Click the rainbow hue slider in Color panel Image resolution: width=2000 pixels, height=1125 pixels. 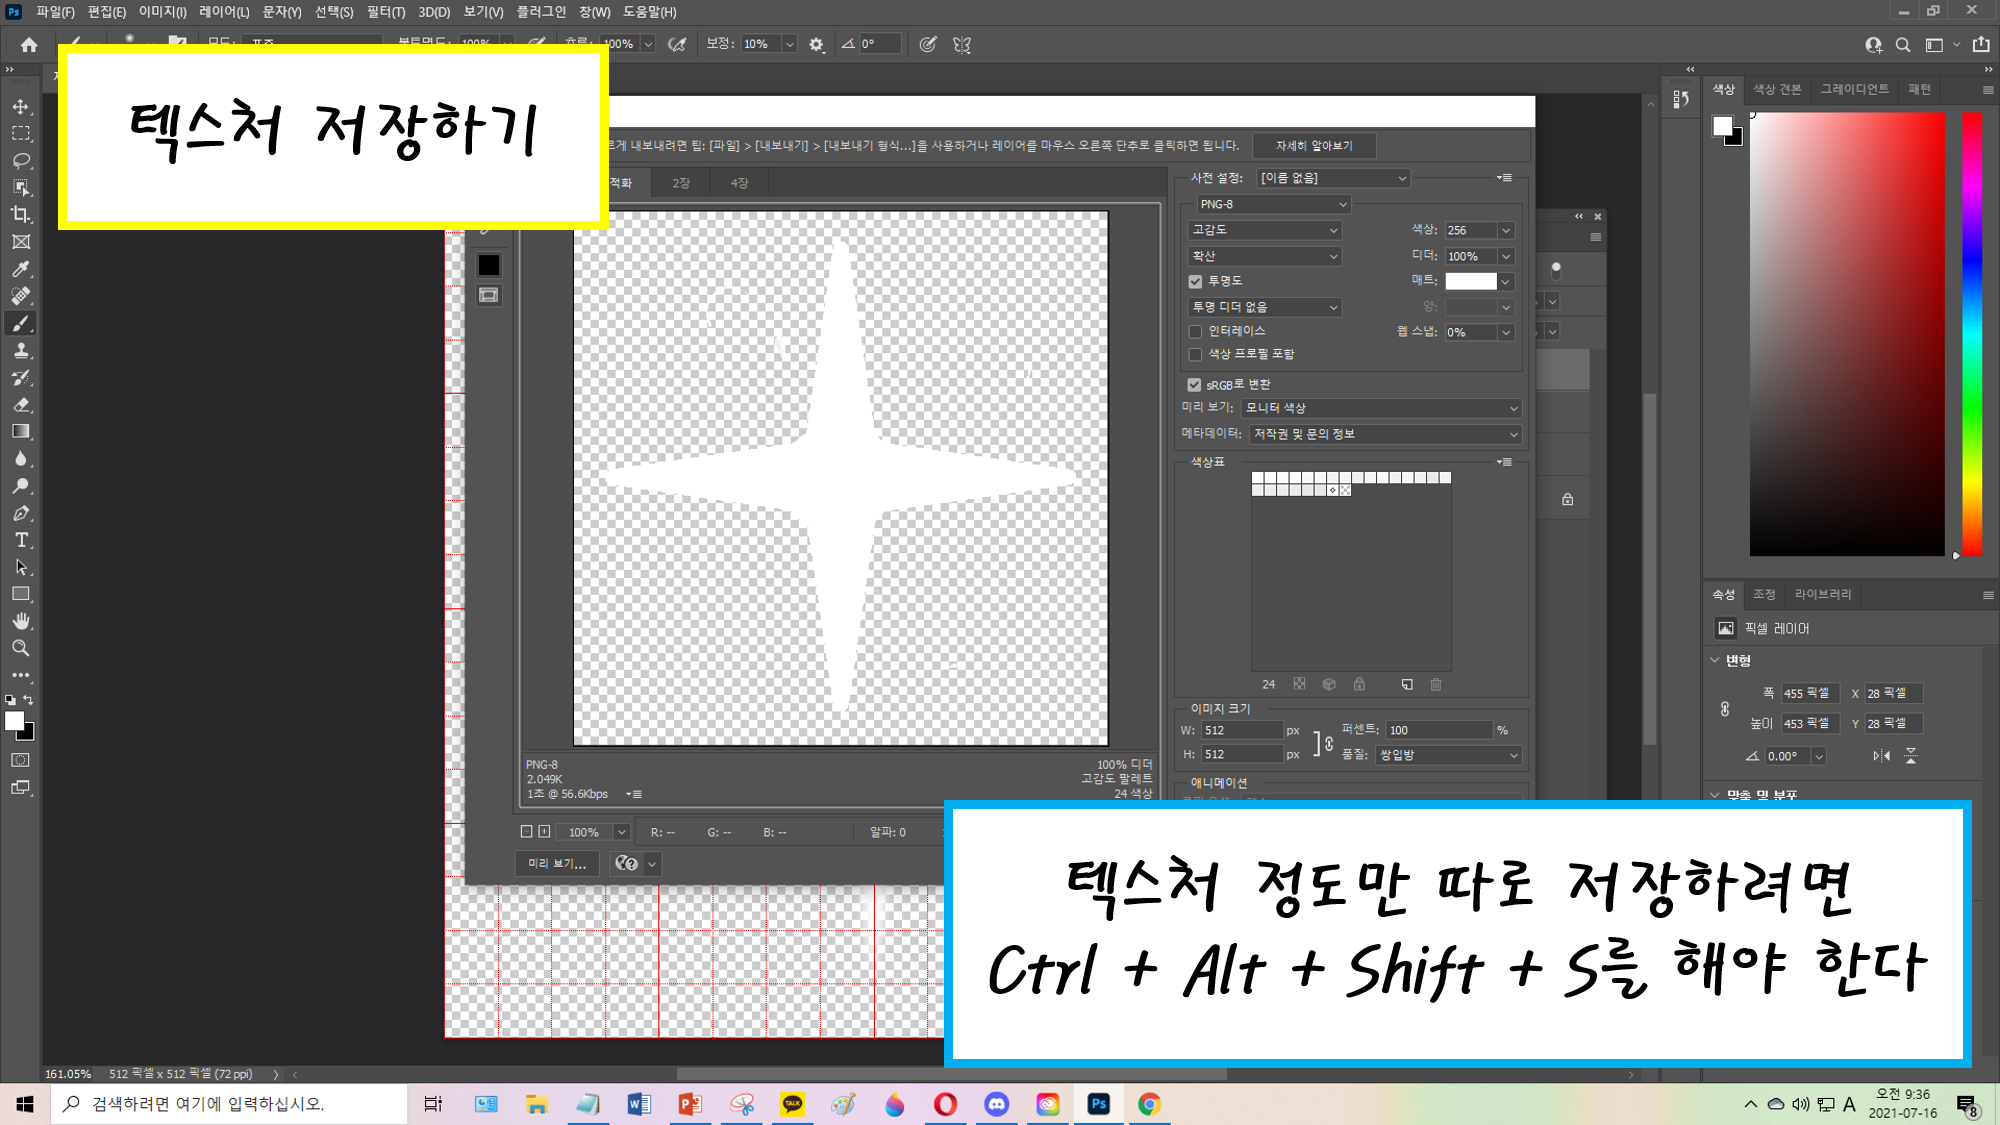click(1972, 334)
